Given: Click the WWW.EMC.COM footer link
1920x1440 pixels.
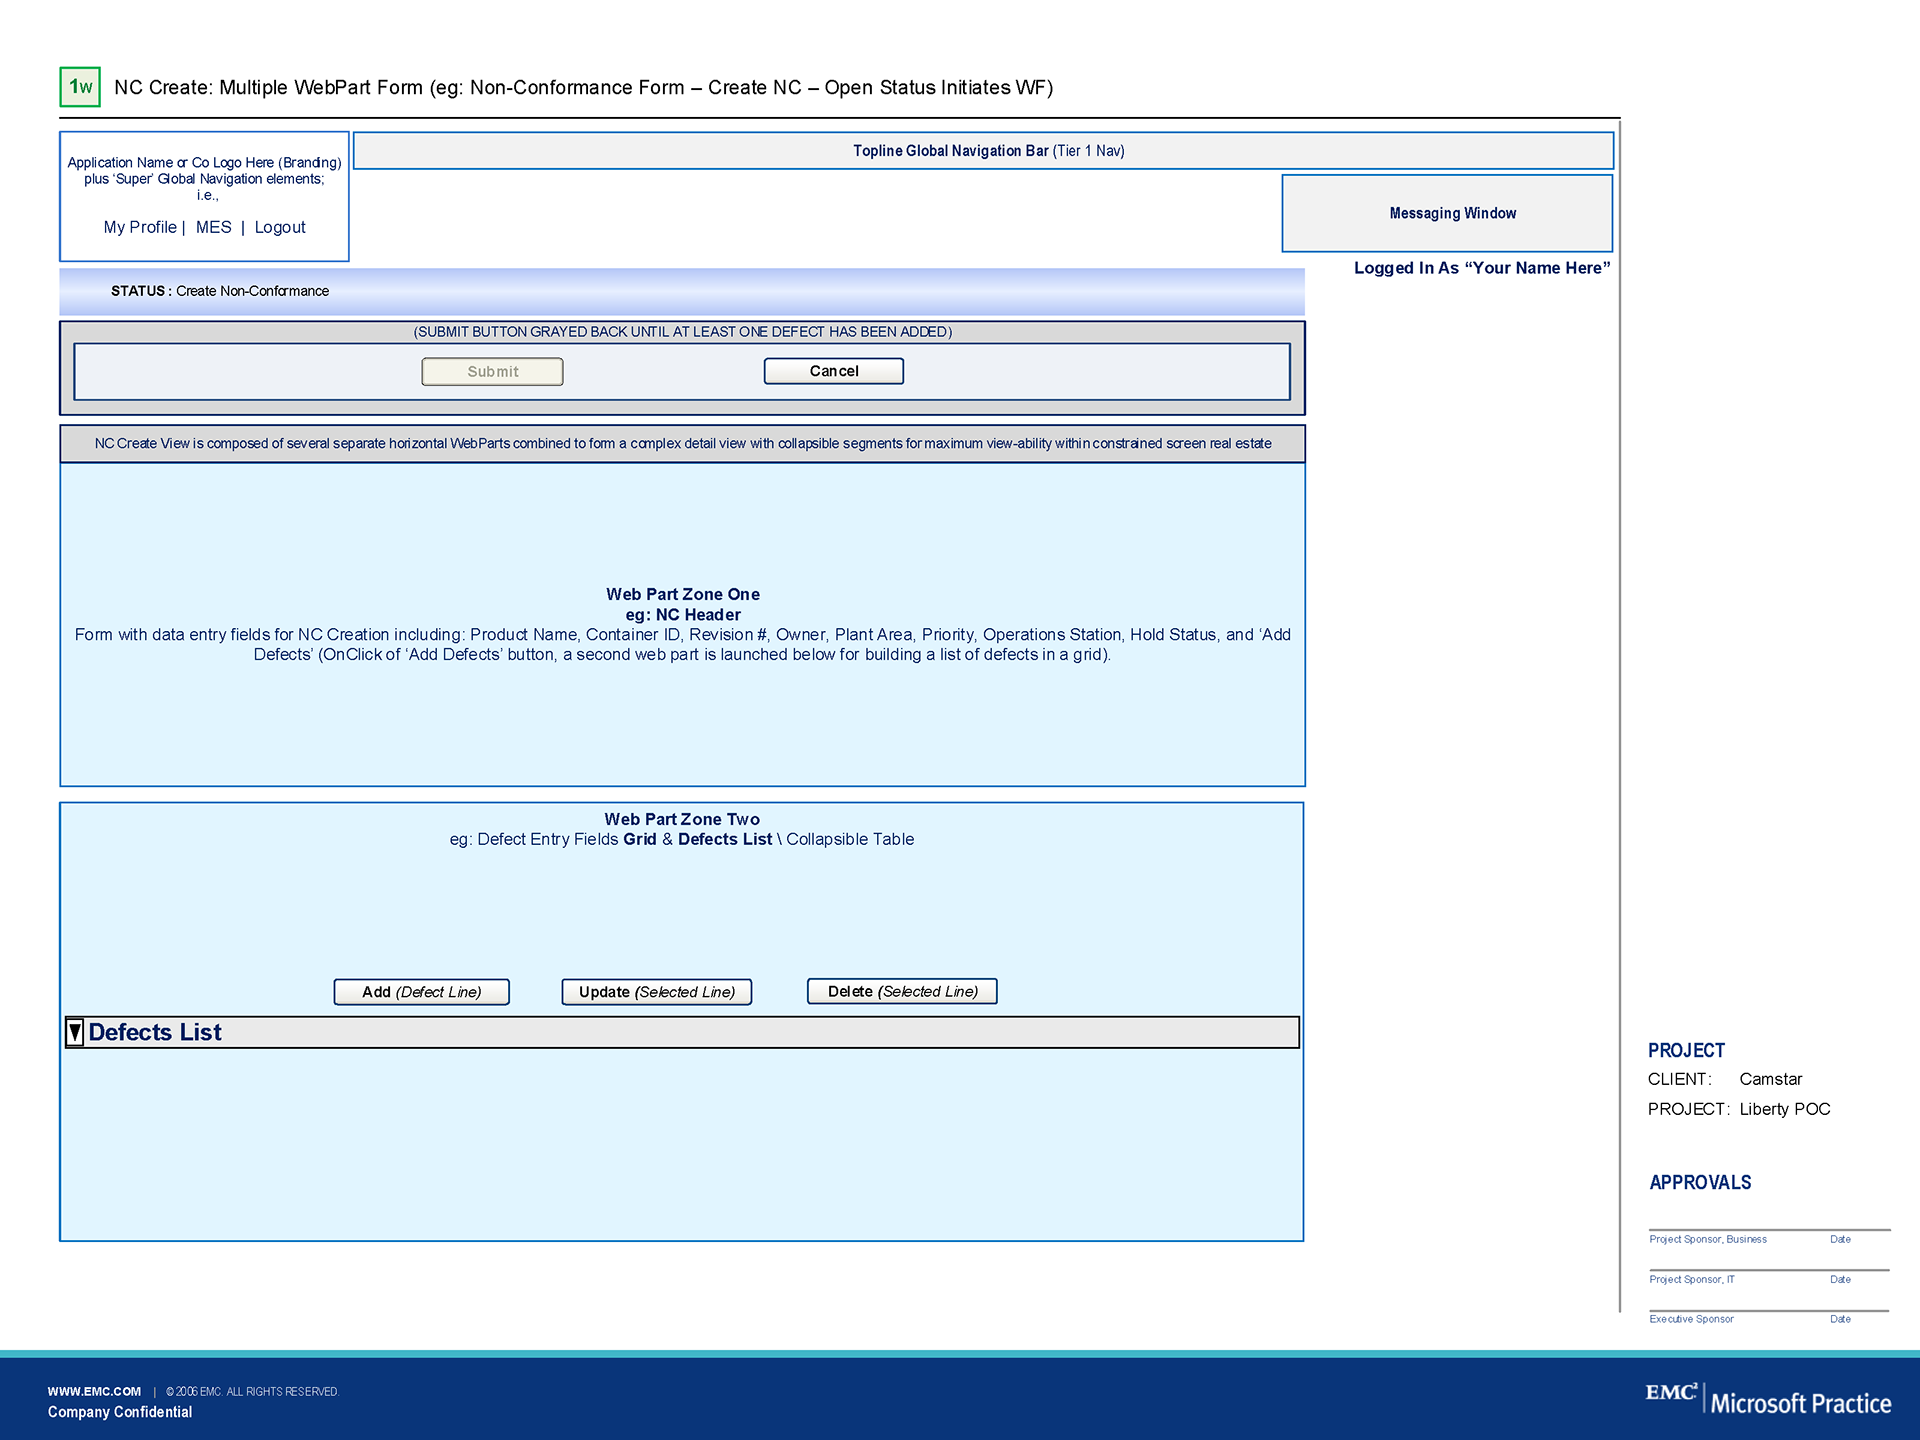Looking at the screenshot, I should [94, 1391].
